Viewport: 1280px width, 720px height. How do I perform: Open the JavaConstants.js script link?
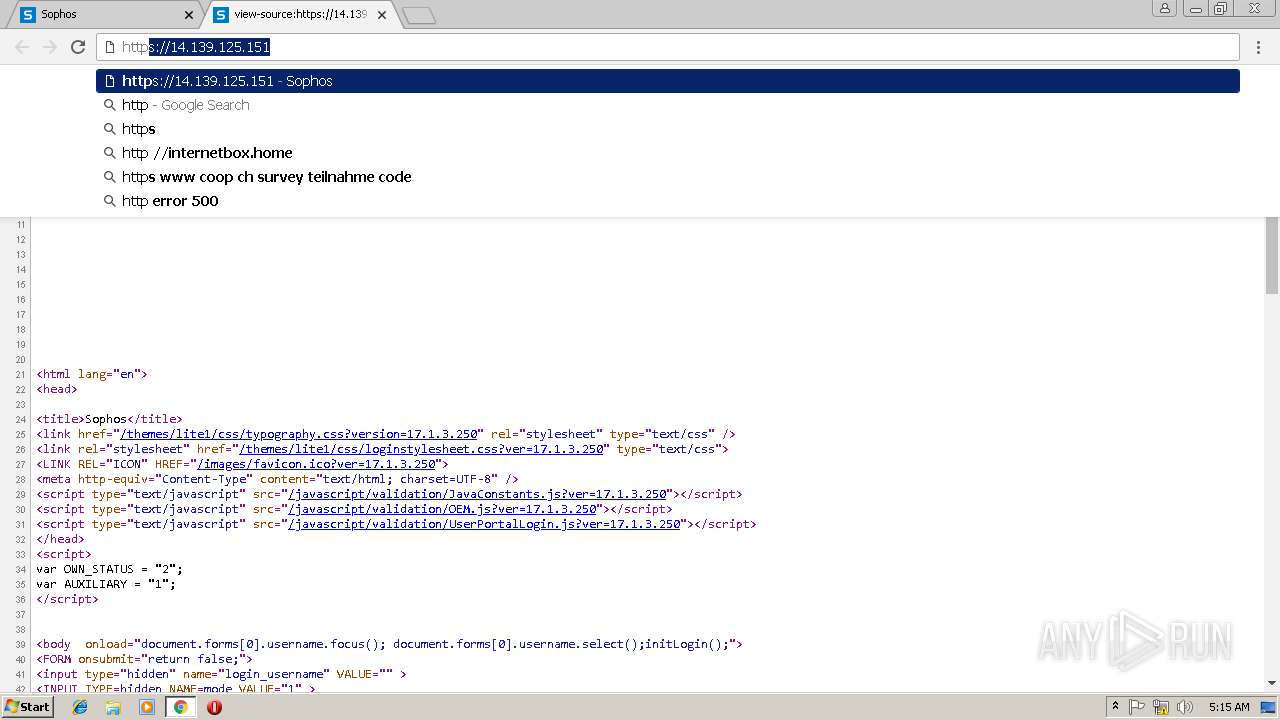[x=477, y=494]
